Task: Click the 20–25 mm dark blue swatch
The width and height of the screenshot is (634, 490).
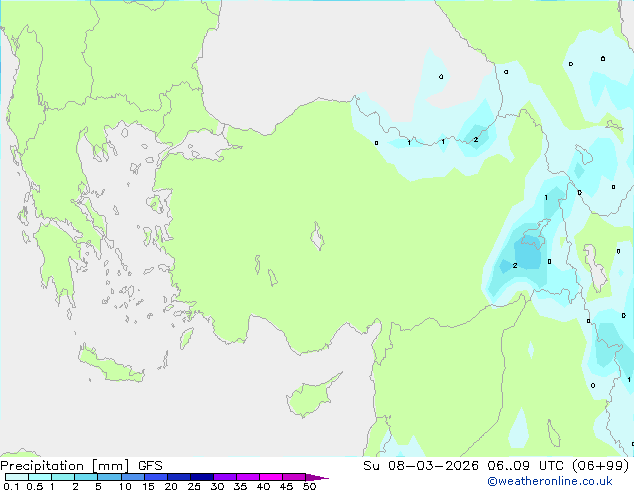Action: click(179, 477)
